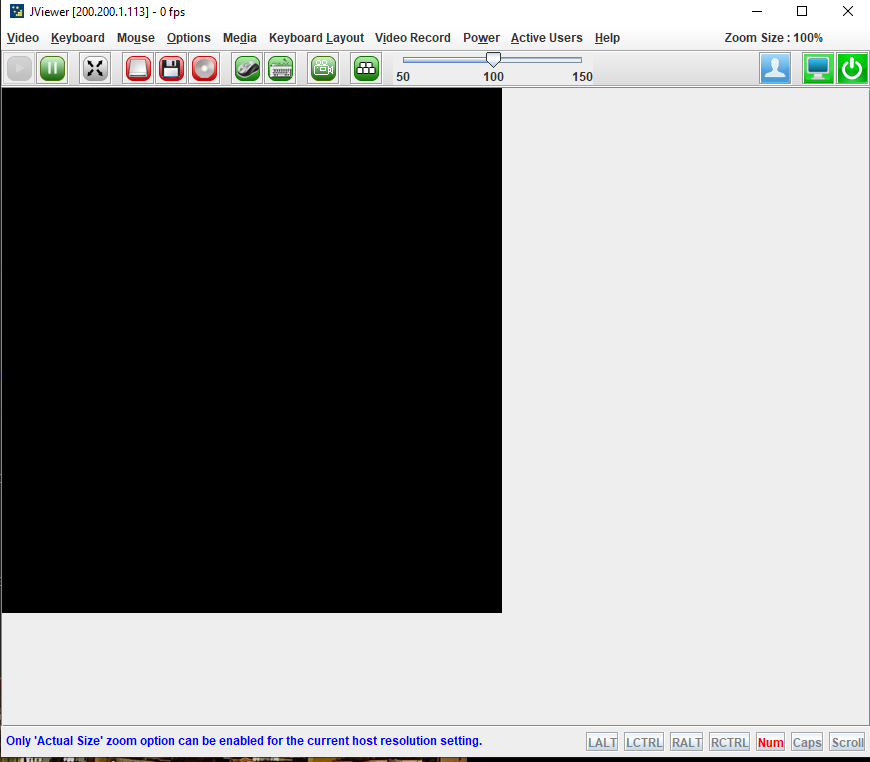Open the Mouse menu
The image size is (870, 762).
tap(135, 38)
